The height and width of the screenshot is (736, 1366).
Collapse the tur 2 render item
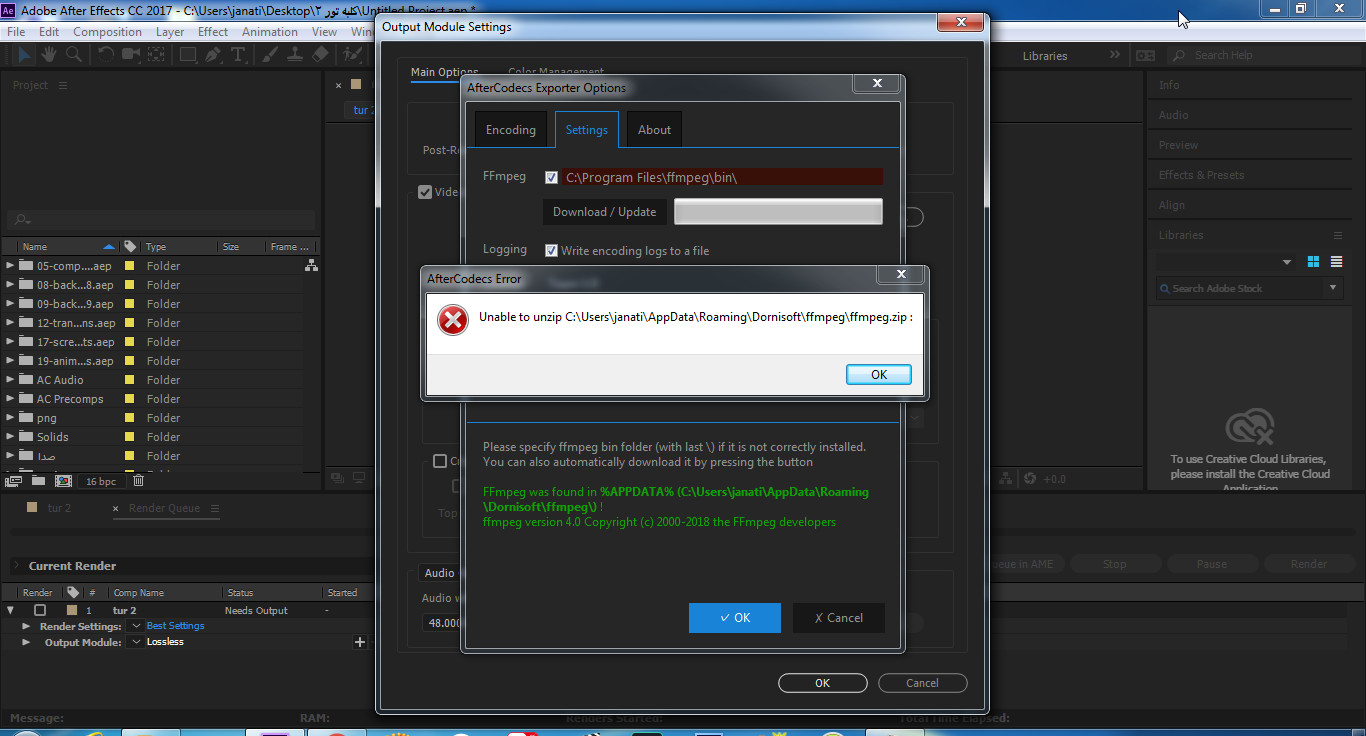11,610
